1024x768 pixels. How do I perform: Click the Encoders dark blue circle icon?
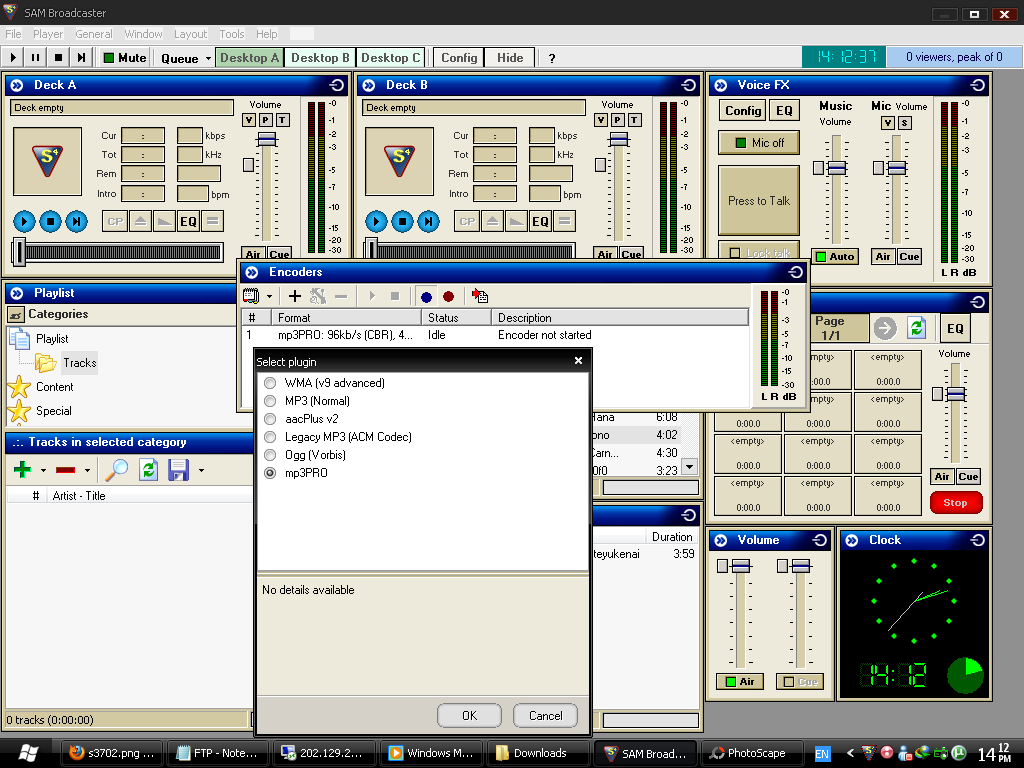(426, 297)
